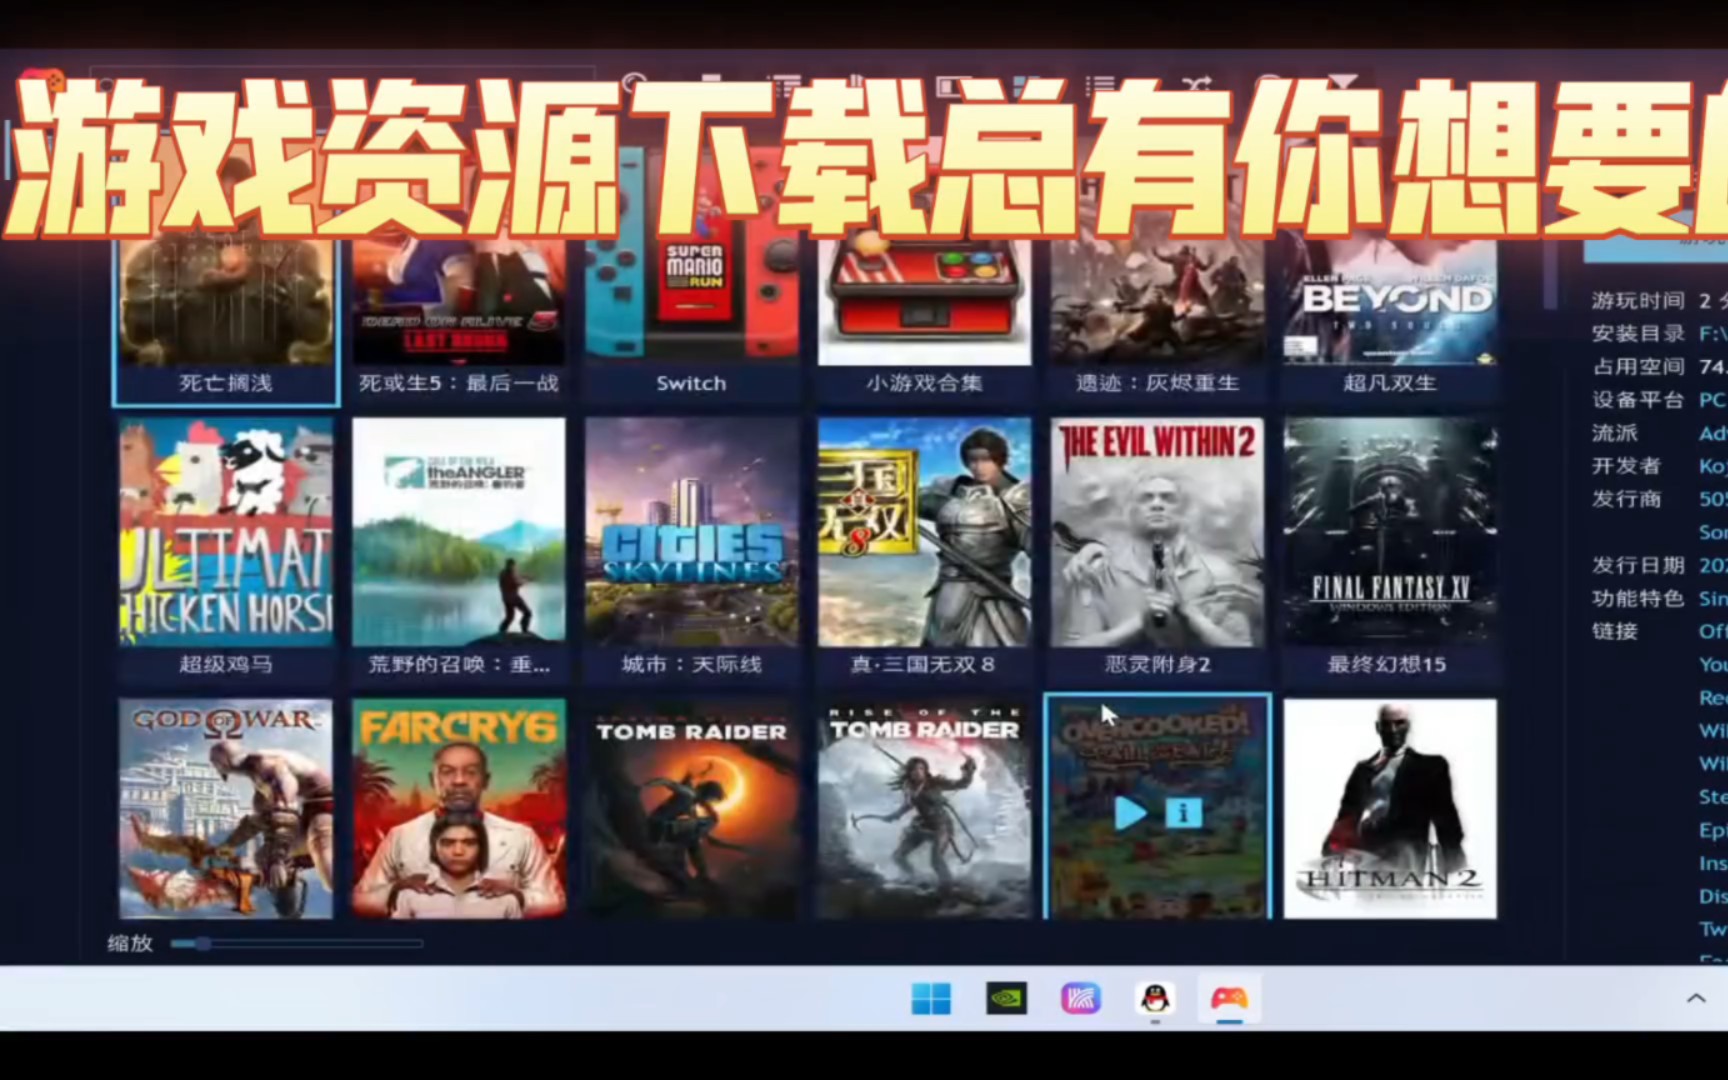Adjust the 缩放 zoom slider

coord(296,943)
